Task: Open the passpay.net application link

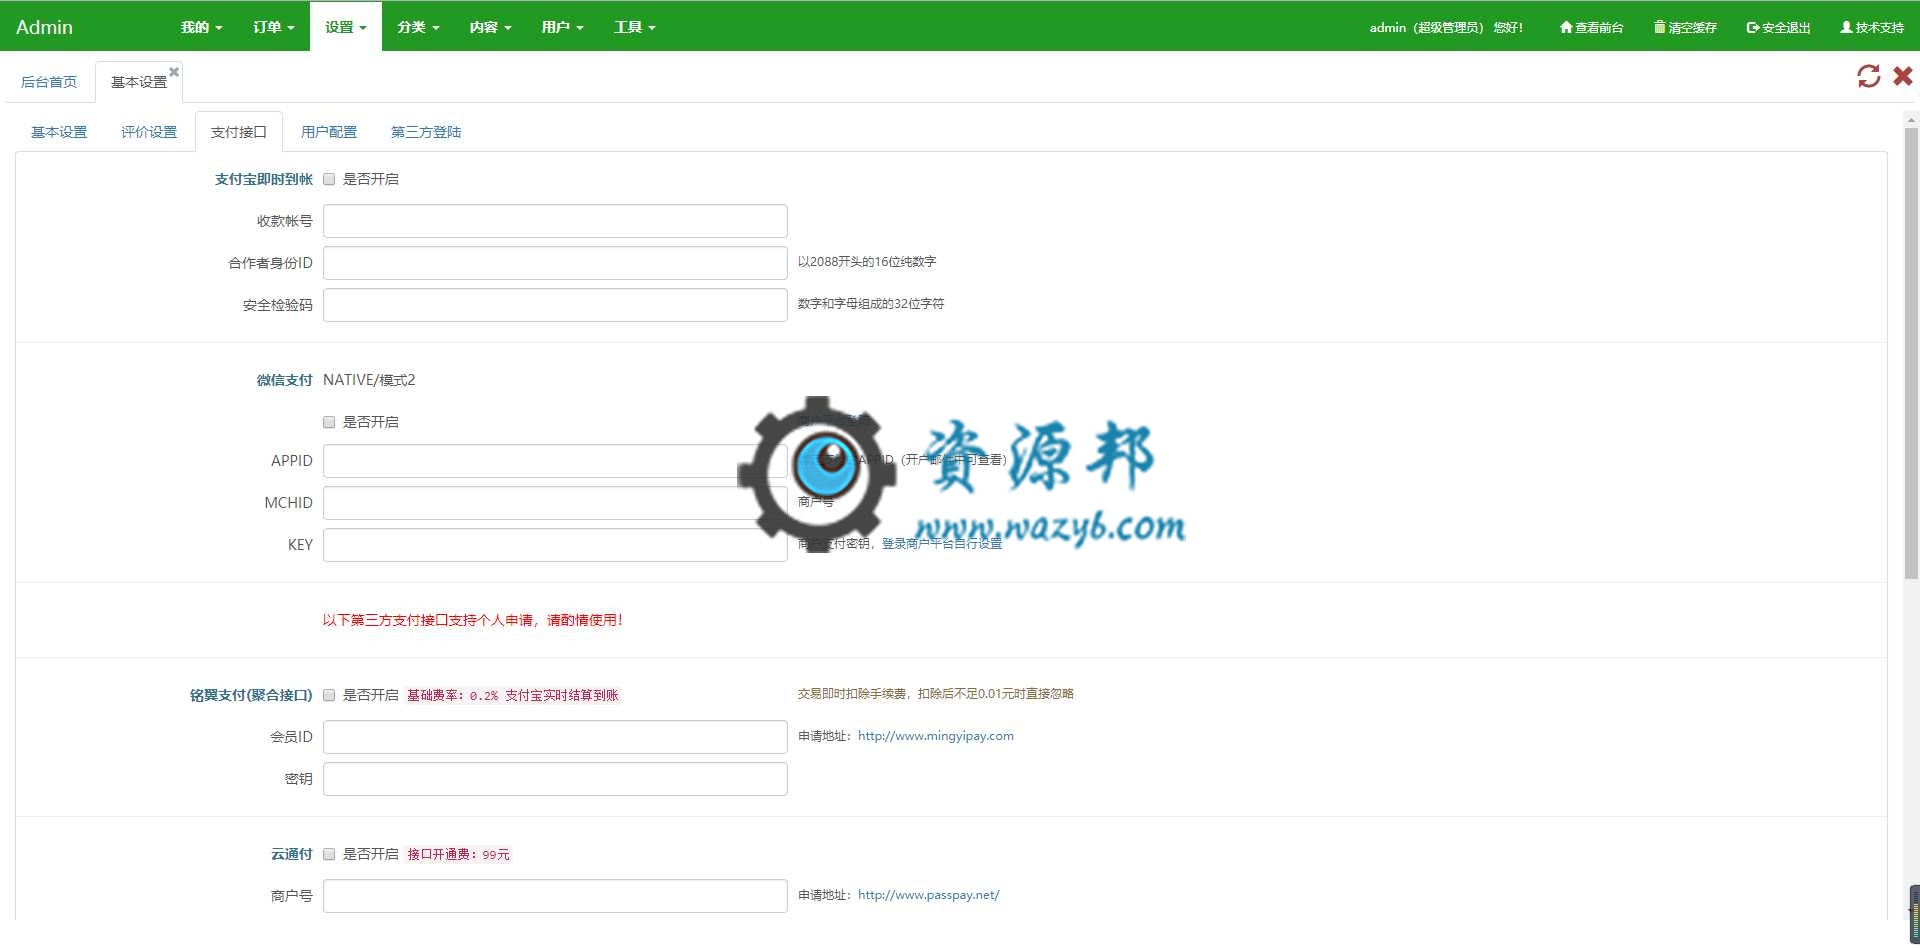Action: [929, 895]
